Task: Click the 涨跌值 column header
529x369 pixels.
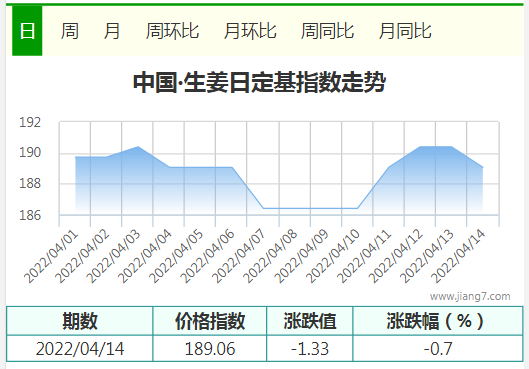Action: click(x=310, y=321)
